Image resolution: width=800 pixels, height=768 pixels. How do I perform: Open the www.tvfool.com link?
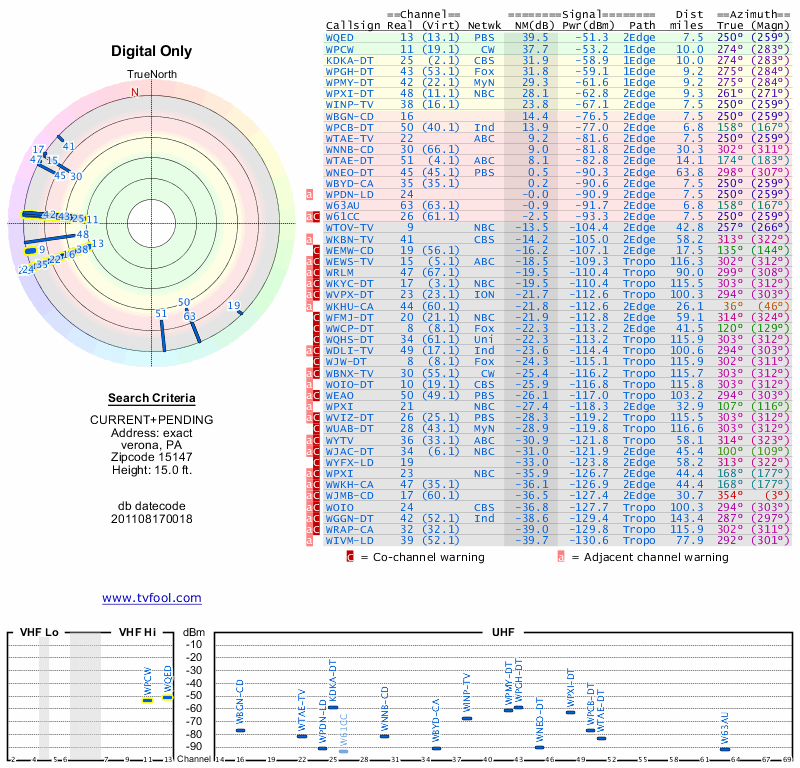(152, 598)
